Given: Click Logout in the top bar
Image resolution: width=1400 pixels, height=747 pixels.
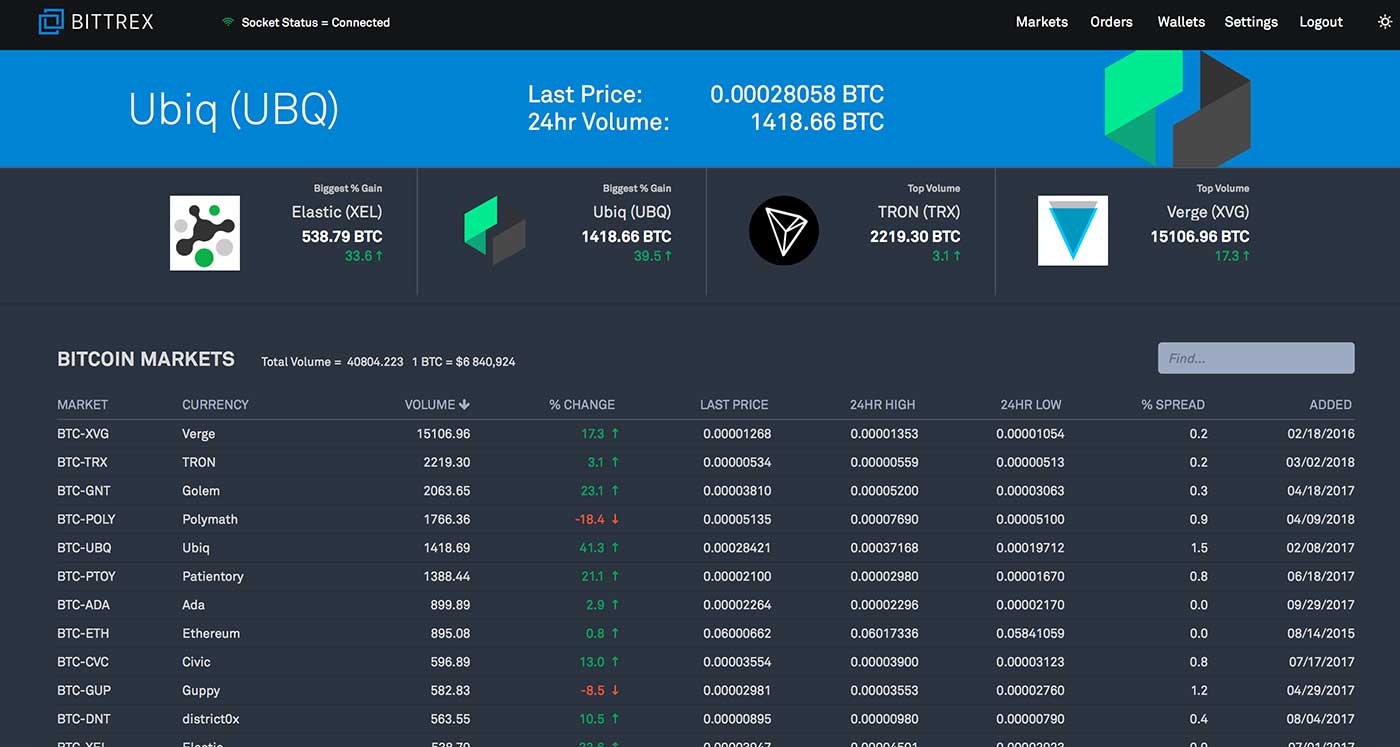Looking at the screenshot, I should [1321, 22].
